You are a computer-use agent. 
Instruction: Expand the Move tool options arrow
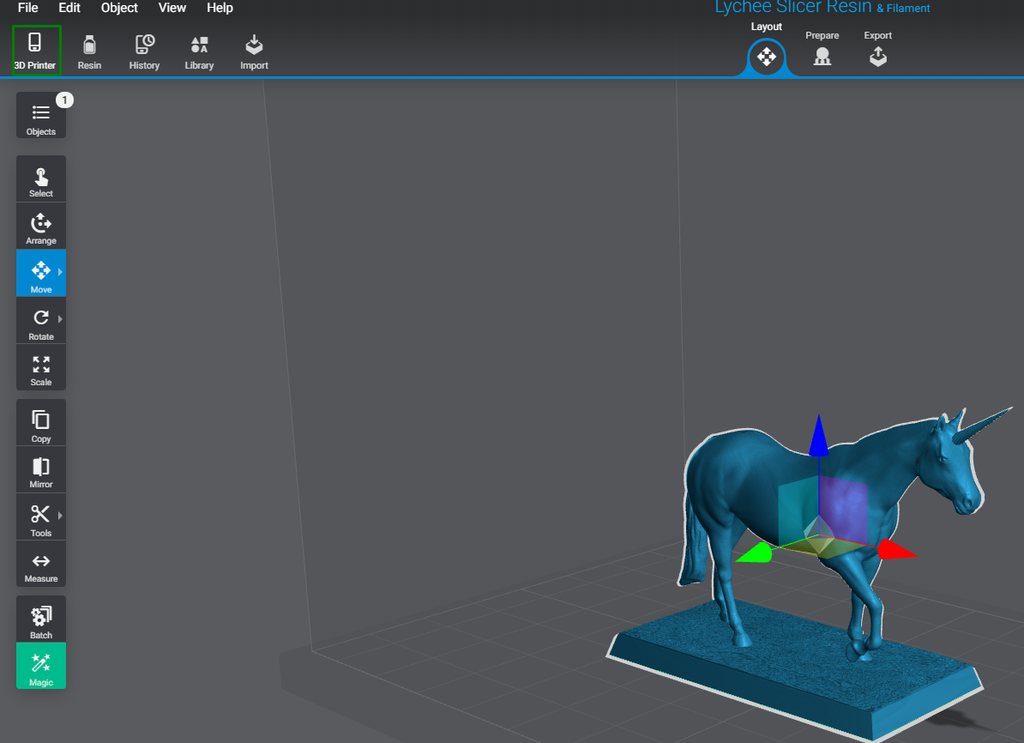click(x=59, y=272)
